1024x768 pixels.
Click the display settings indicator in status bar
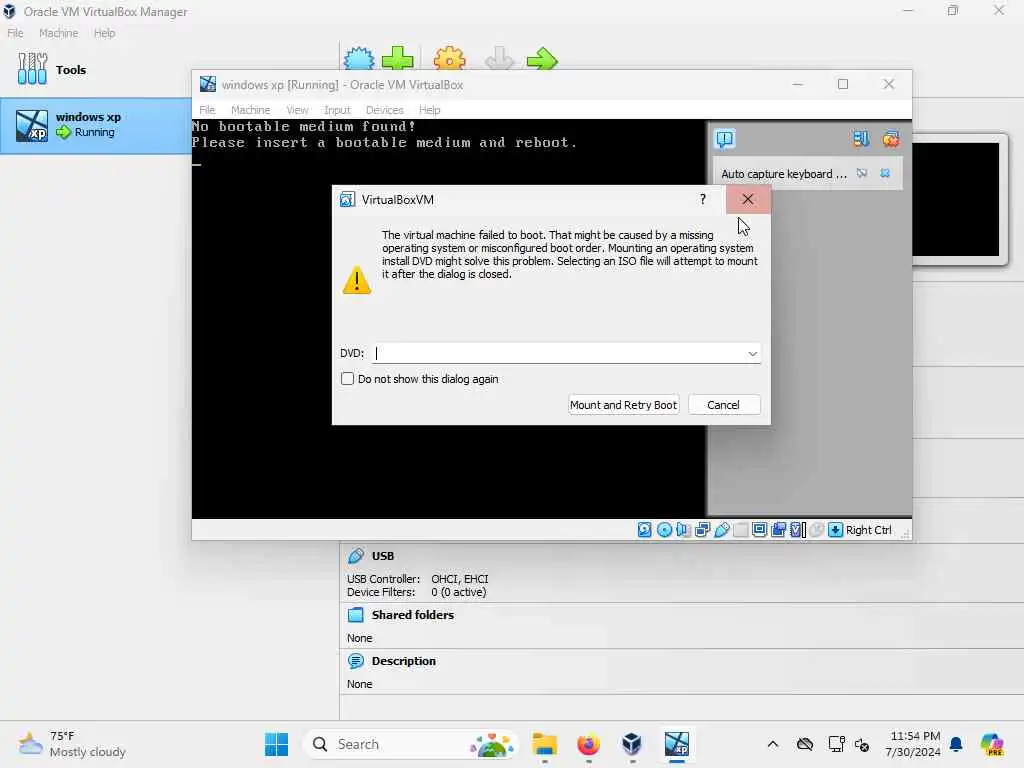click(759, 530)
